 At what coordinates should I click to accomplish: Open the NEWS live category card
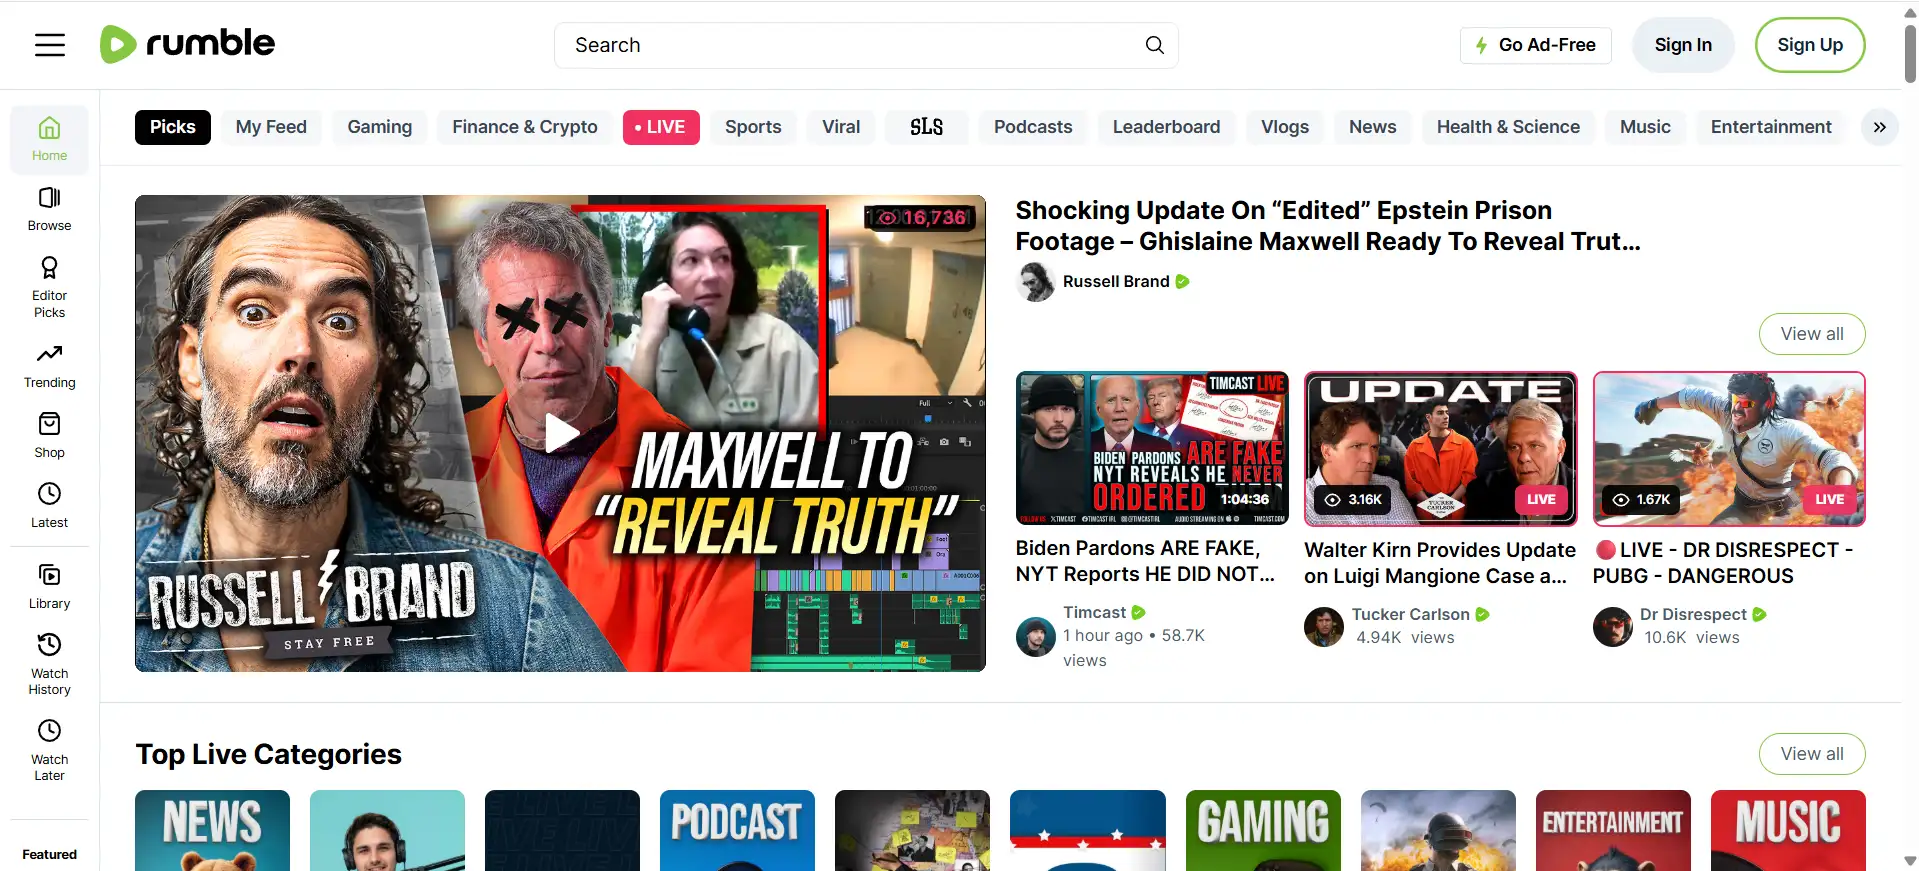[212, 830]
